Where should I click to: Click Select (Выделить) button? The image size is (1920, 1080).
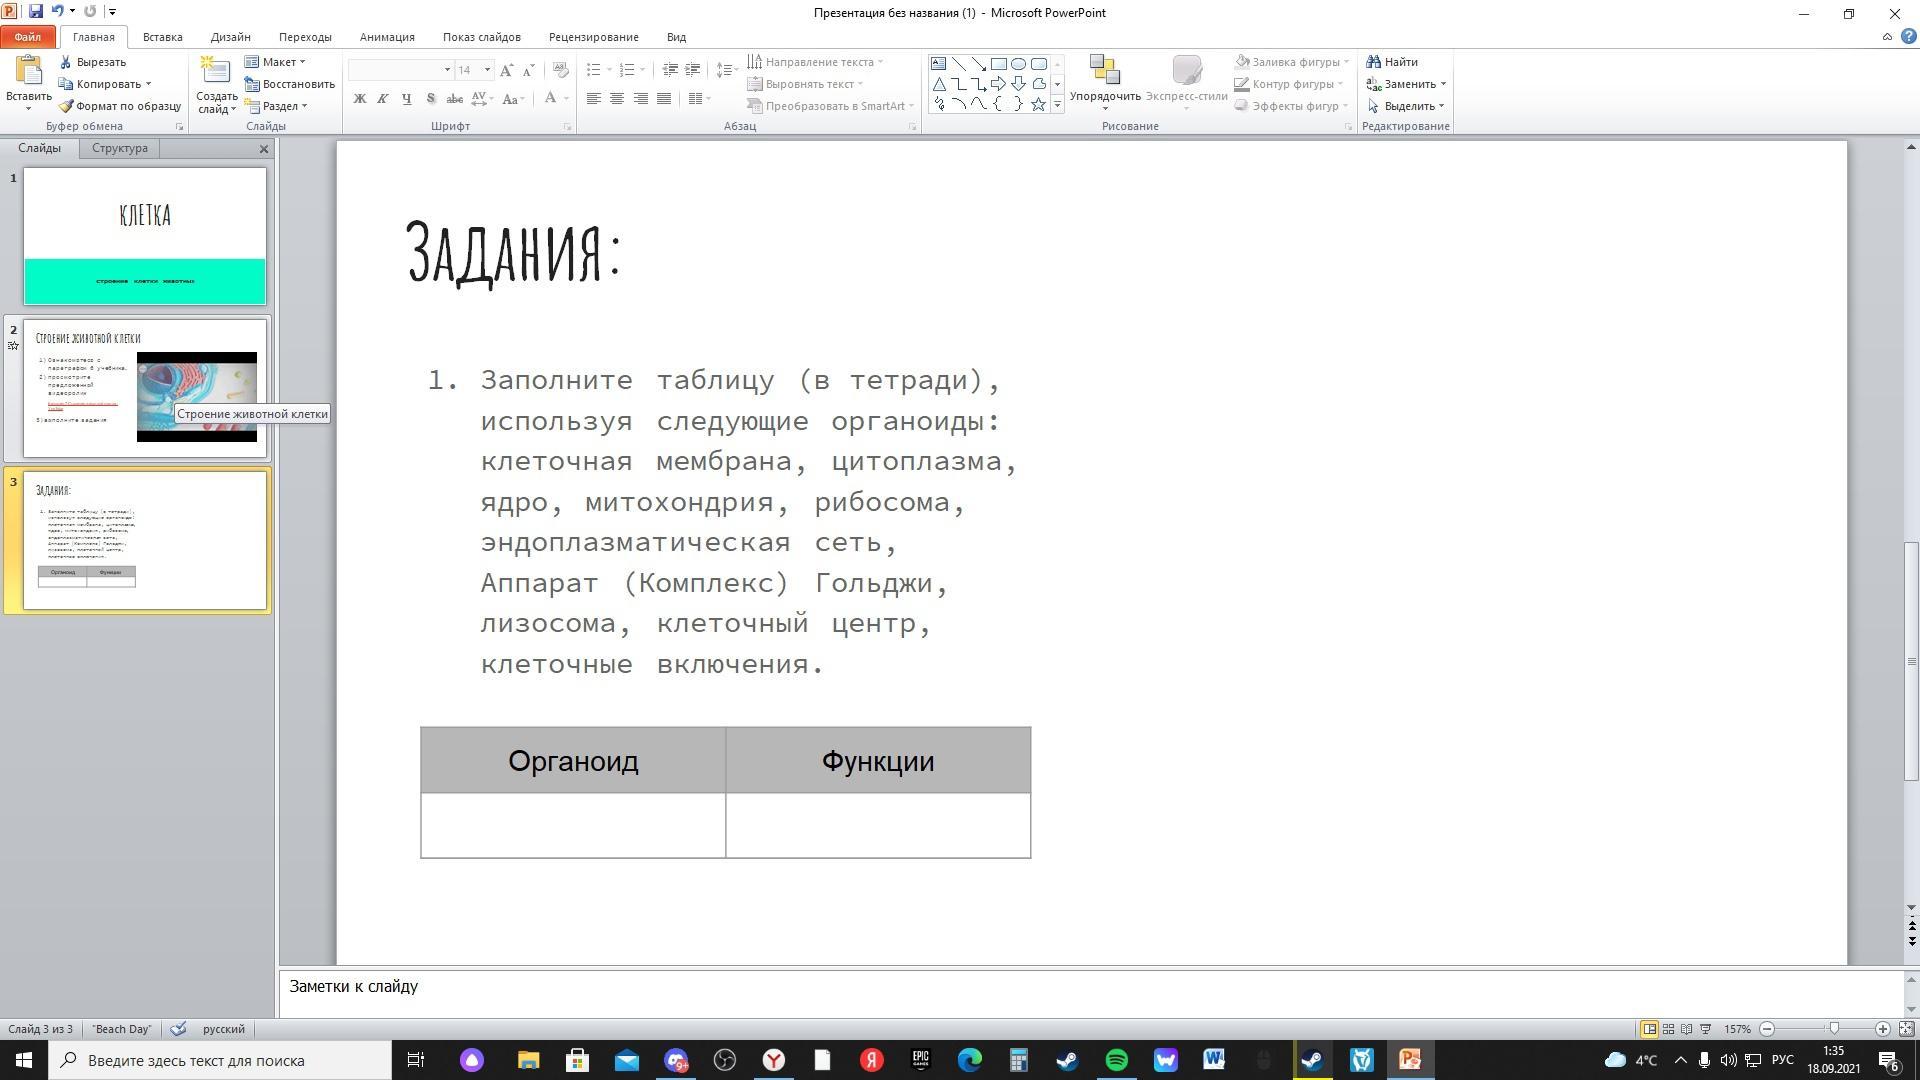1405,106
